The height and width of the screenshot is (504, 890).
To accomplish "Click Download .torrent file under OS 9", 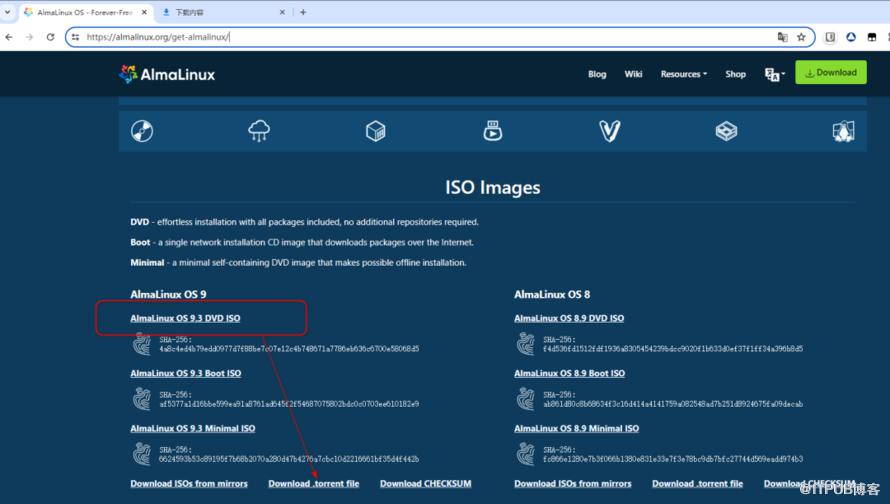I will [313, 484].
